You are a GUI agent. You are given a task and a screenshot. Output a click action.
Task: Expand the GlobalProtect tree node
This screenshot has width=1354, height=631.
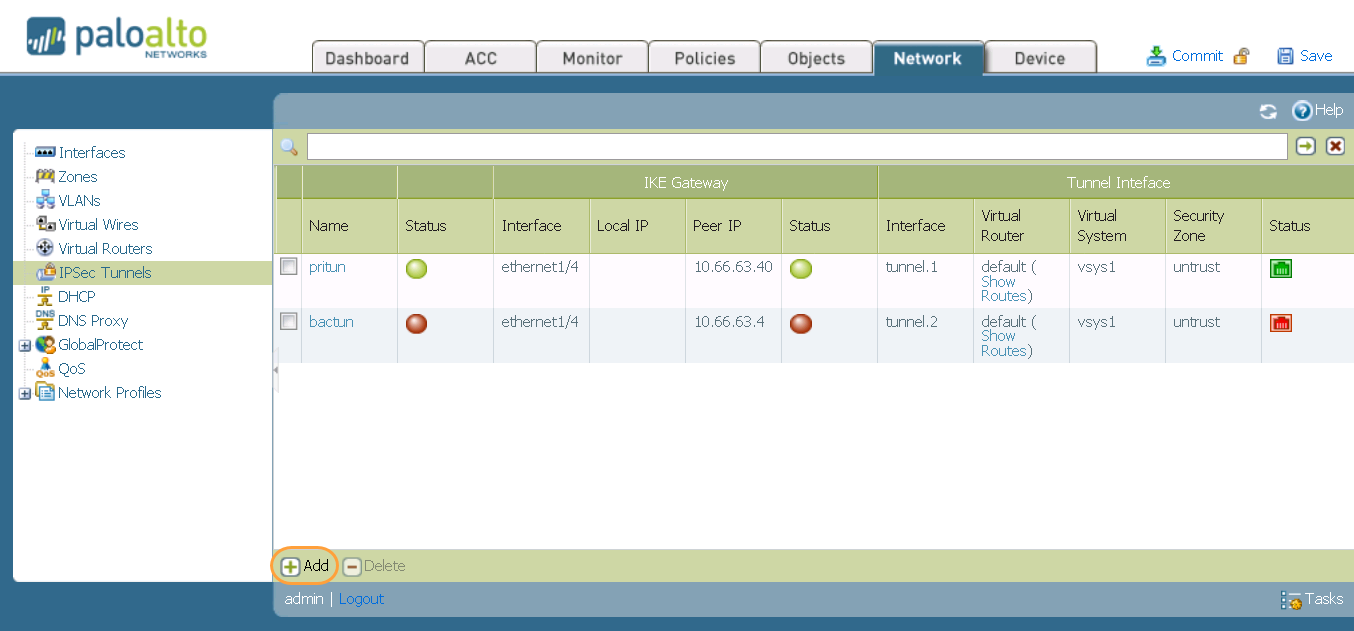pos(25,345)
